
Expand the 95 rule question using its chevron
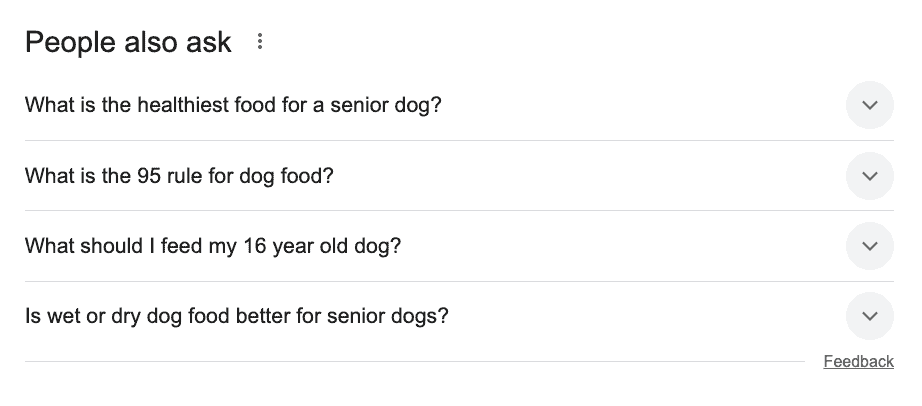point(869,176)
